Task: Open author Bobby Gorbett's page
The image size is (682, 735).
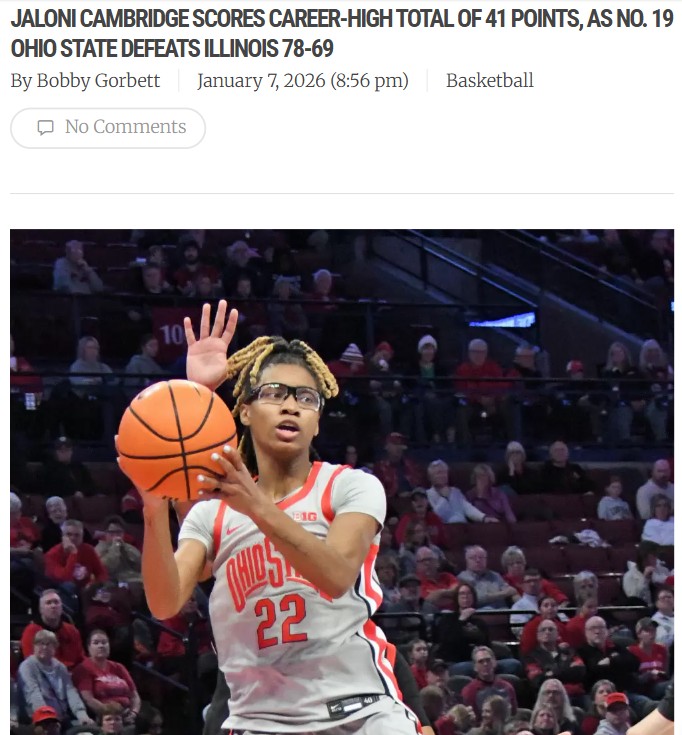Action: tap(98, 81)
